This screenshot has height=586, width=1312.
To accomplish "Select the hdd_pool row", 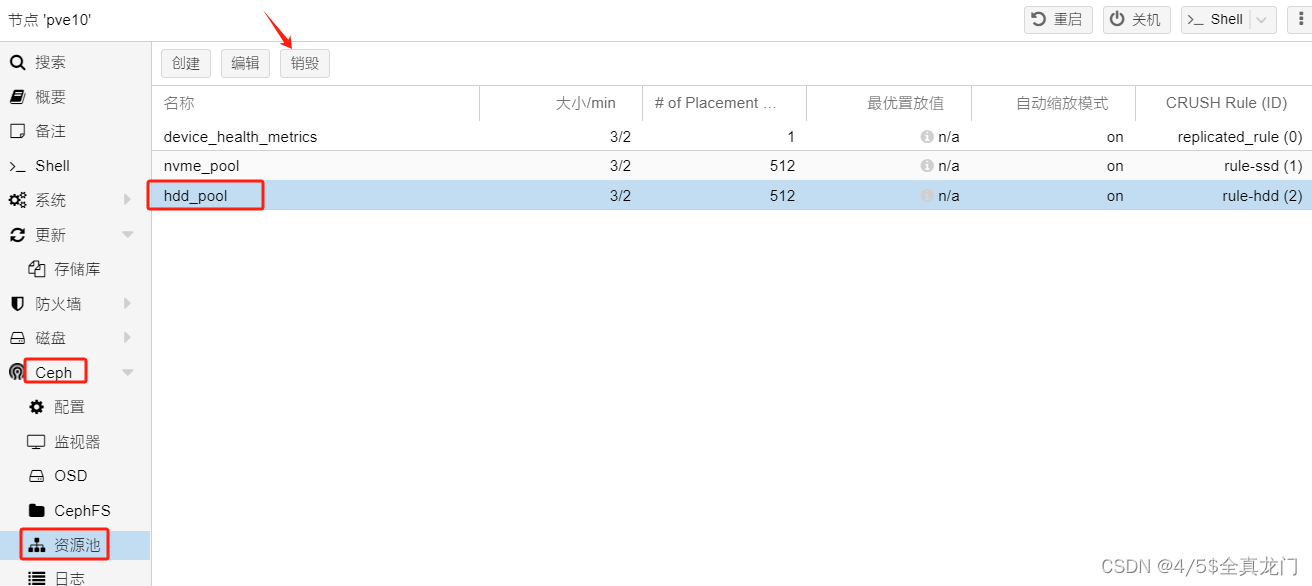I will (x=732, y=196).
